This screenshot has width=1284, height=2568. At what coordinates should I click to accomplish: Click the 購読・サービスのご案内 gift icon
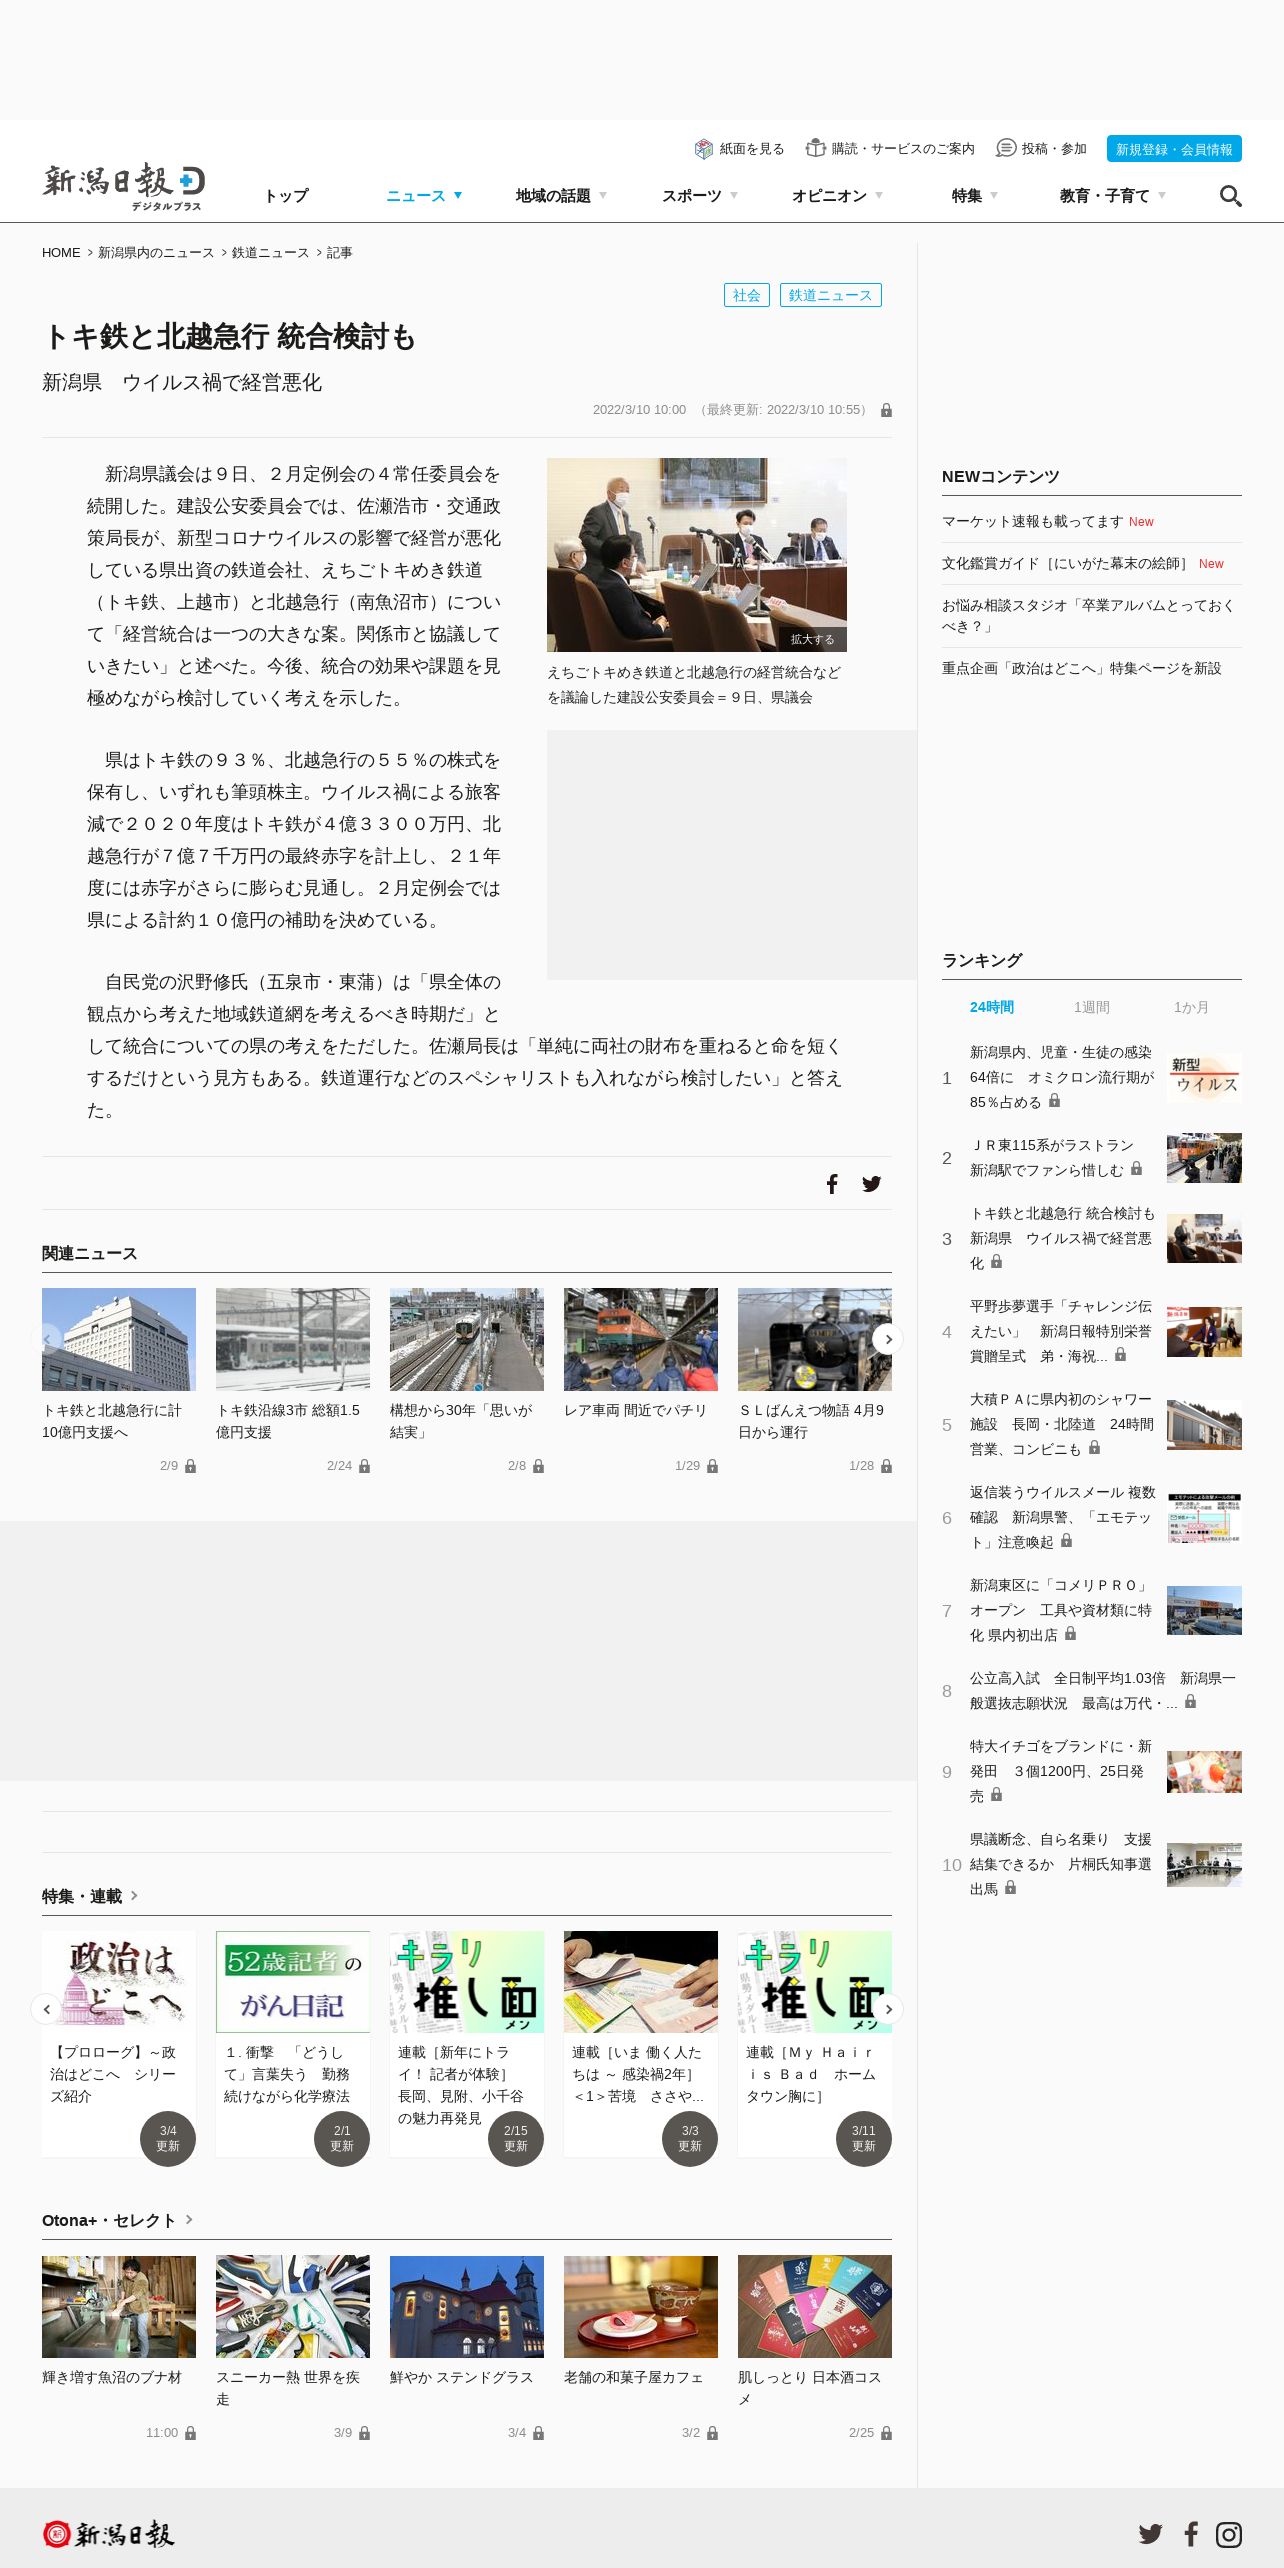pos(816,148)
